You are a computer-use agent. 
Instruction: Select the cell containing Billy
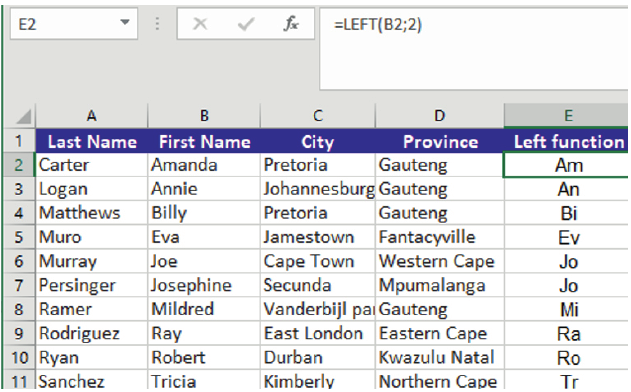[x=204, y=213]
